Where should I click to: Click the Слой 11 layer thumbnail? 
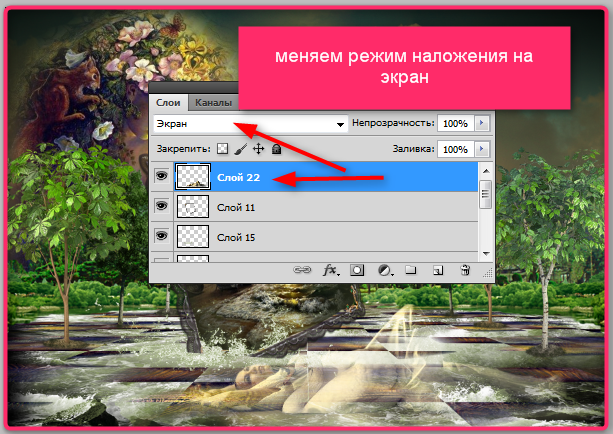(193, 206)
